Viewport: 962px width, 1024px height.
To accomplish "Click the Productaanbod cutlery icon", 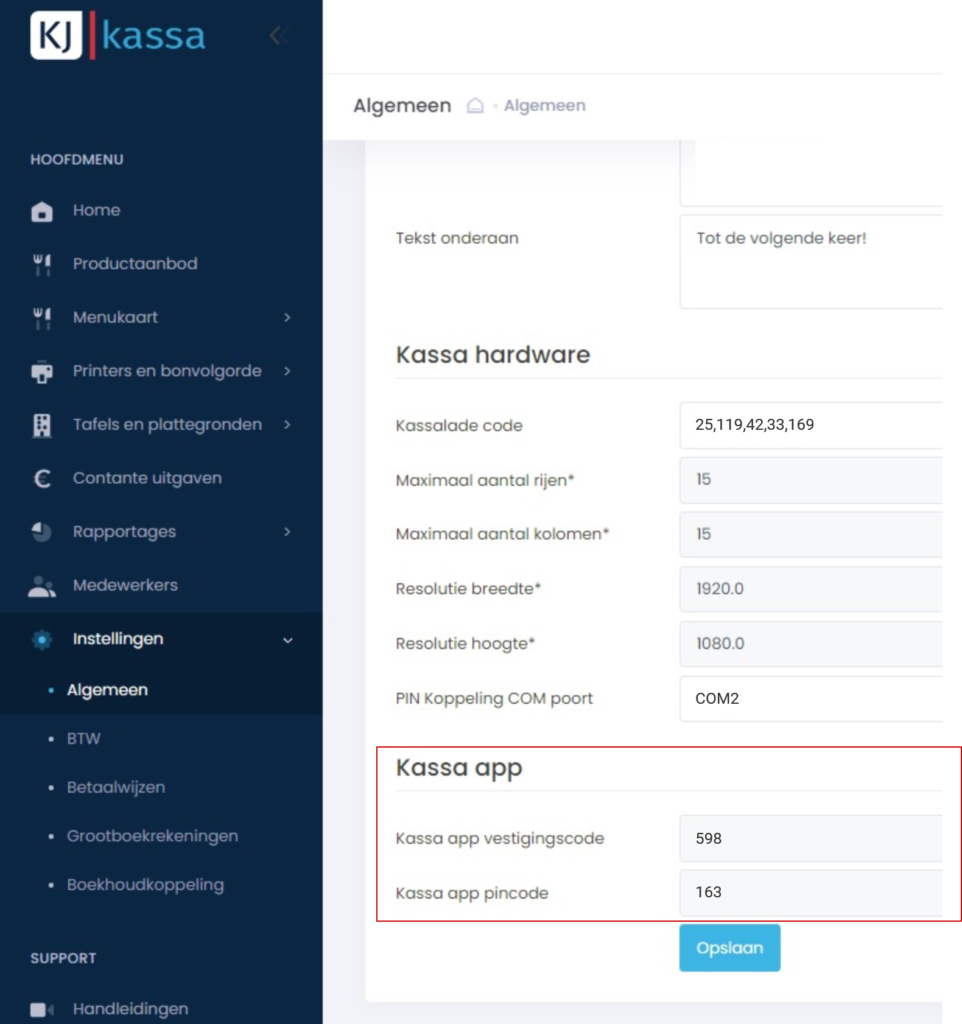I will 42,264.
